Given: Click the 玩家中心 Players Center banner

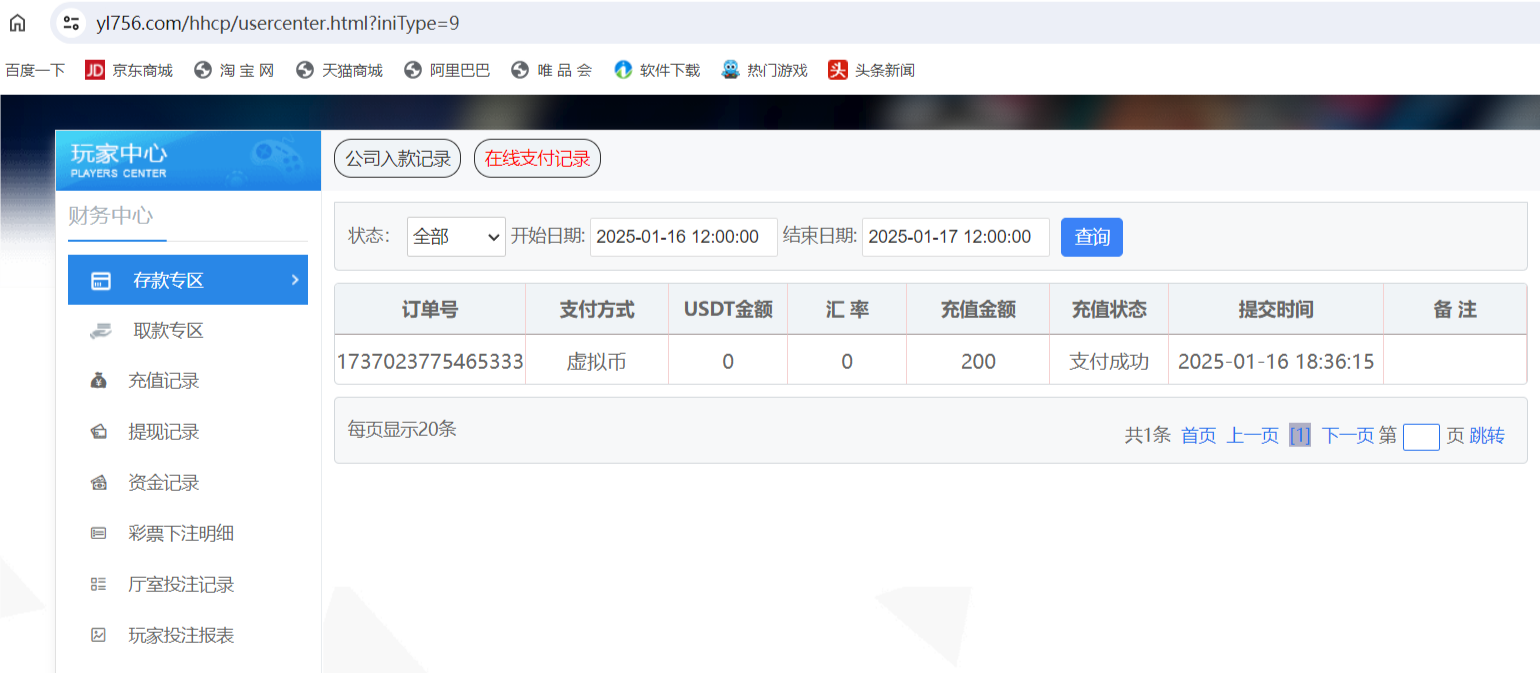Looking at the screenshot, I should (188, 159).
